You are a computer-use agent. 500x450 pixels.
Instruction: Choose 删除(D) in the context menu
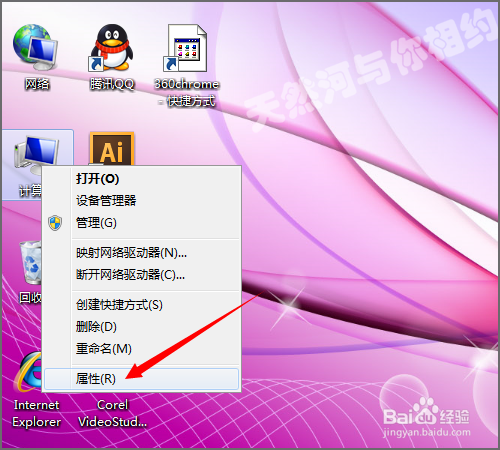(141, 327)
